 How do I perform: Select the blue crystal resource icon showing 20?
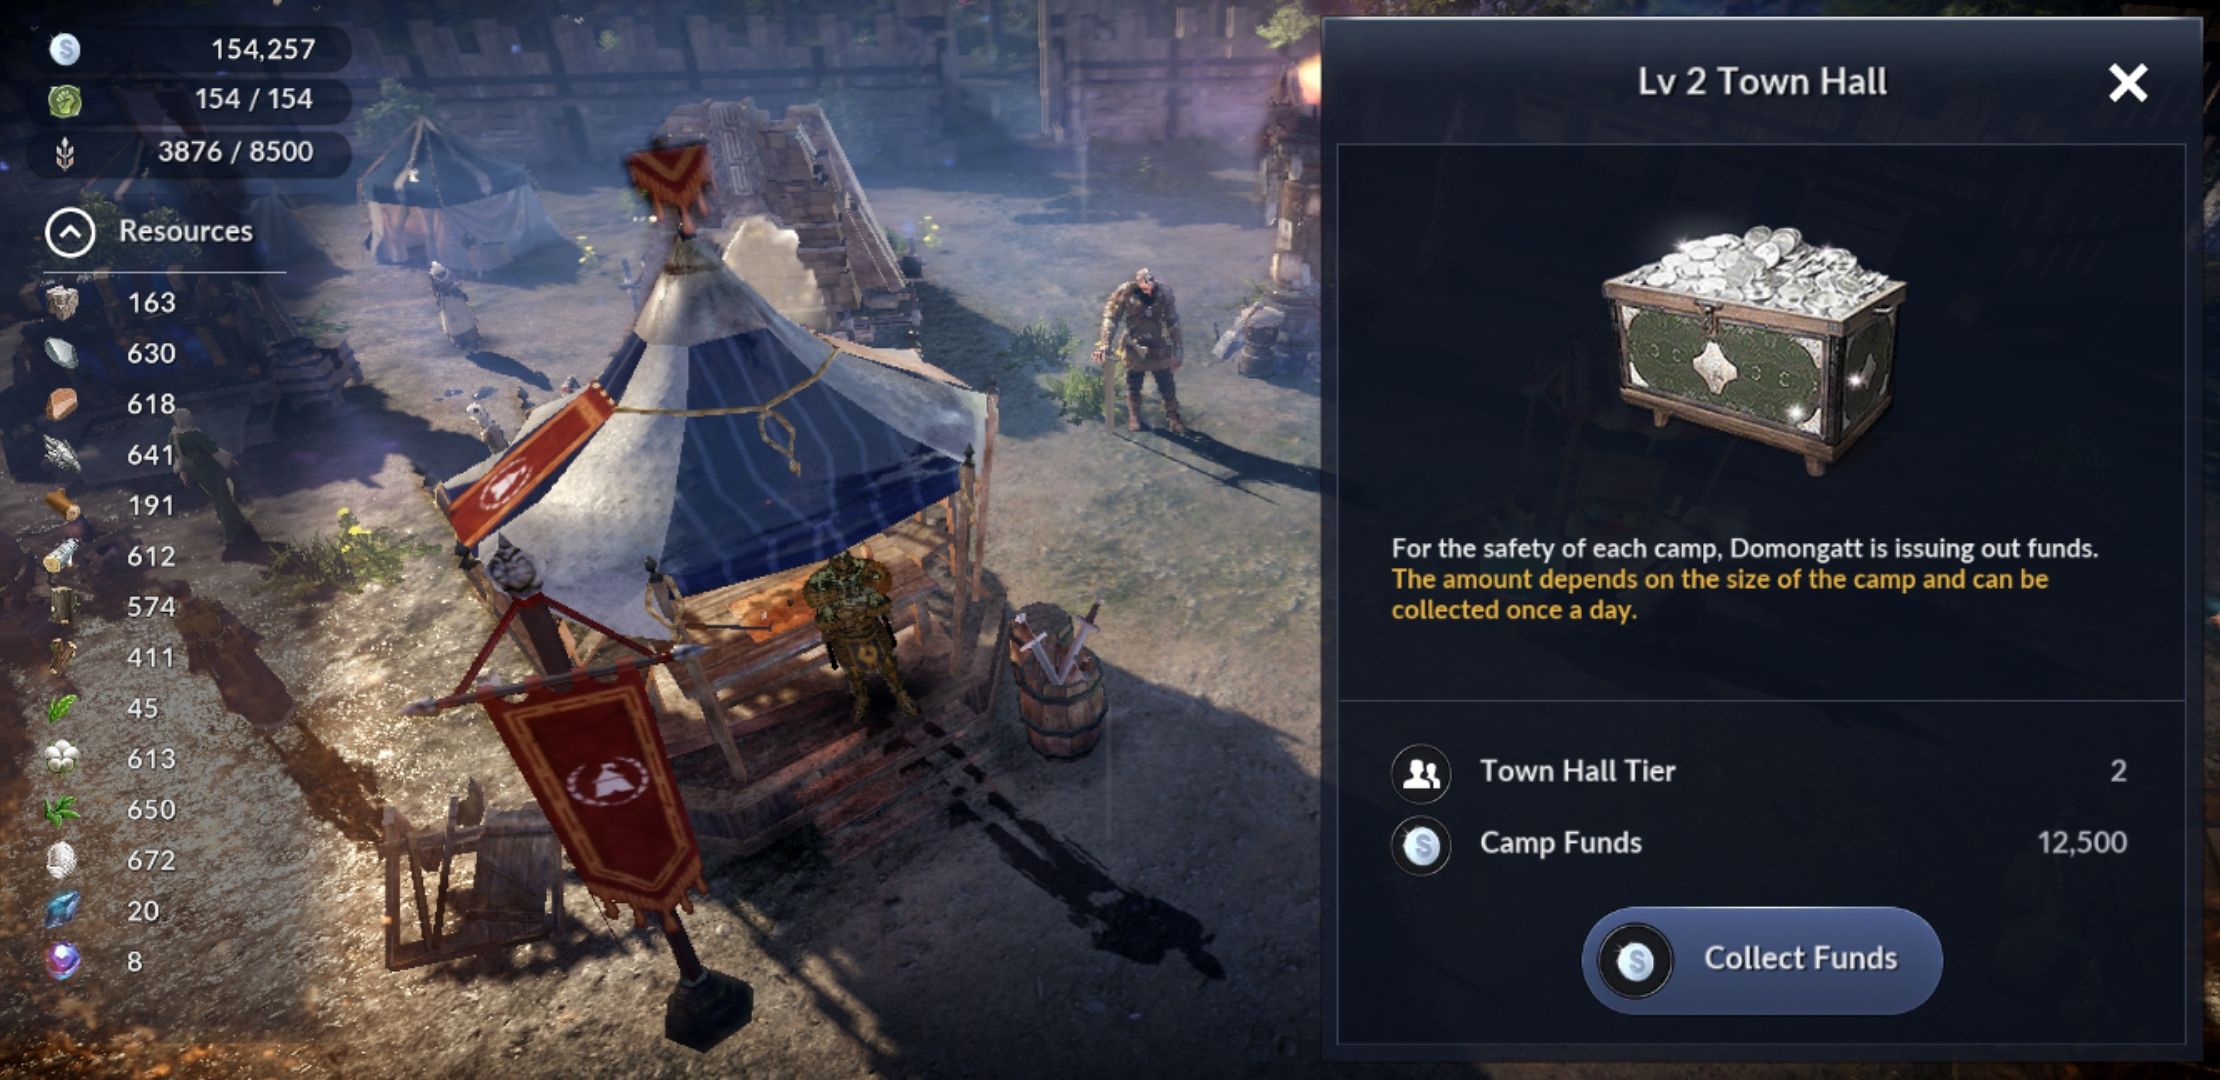point(62,910)
